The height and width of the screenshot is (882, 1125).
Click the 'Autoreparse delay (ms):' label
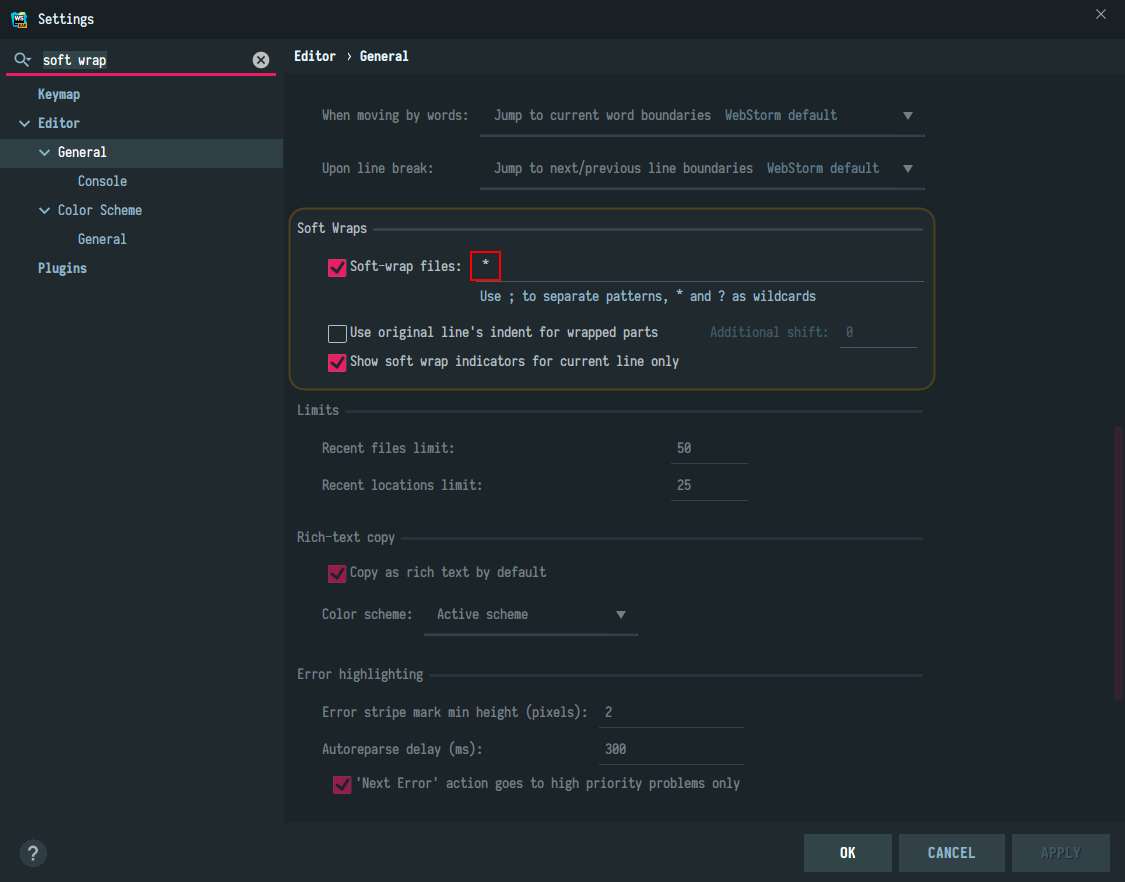(x=402, y=749)
